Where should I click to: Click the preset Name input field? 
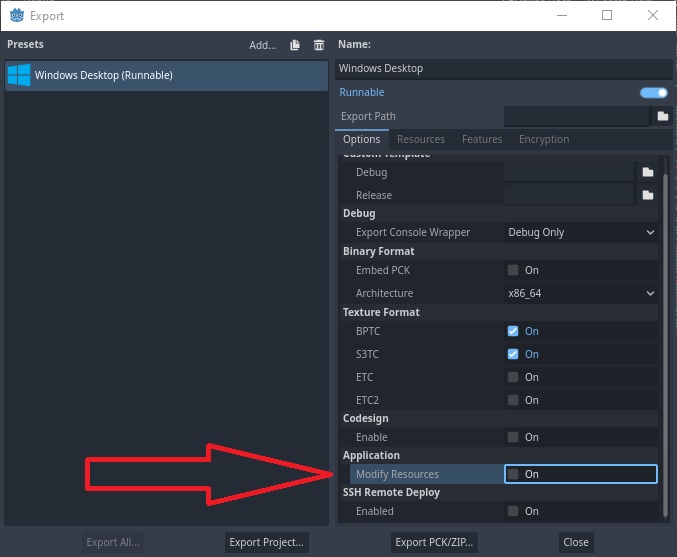pos(503,68)
